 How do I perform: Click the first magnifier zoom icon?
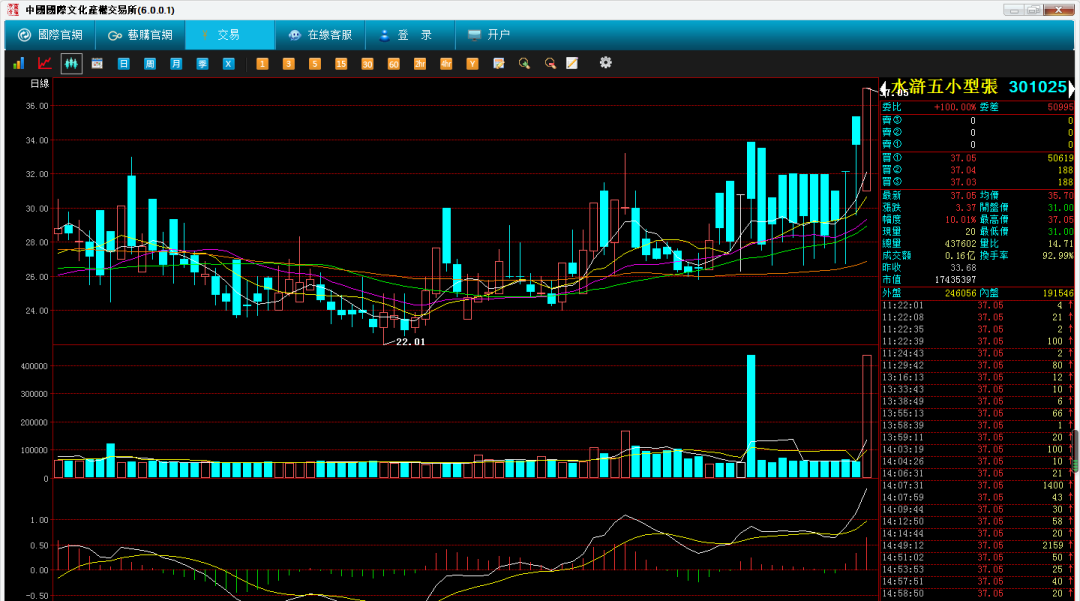coord(524,63)
